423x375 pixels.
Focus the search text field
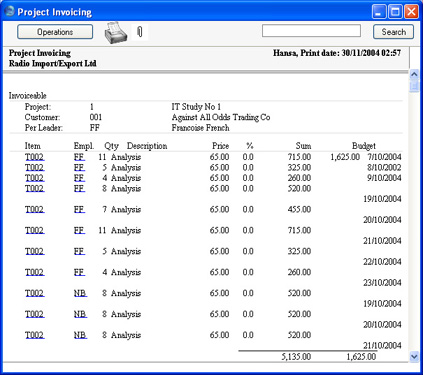(311, 31)
